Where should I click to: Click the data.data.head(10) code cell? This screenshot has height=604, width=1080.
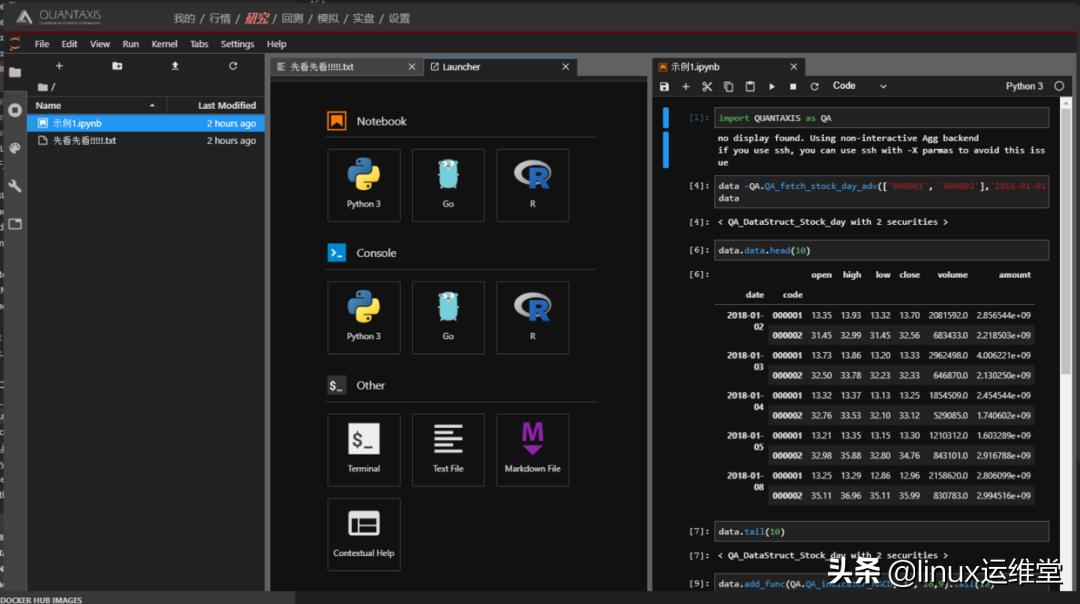(882, 251)
